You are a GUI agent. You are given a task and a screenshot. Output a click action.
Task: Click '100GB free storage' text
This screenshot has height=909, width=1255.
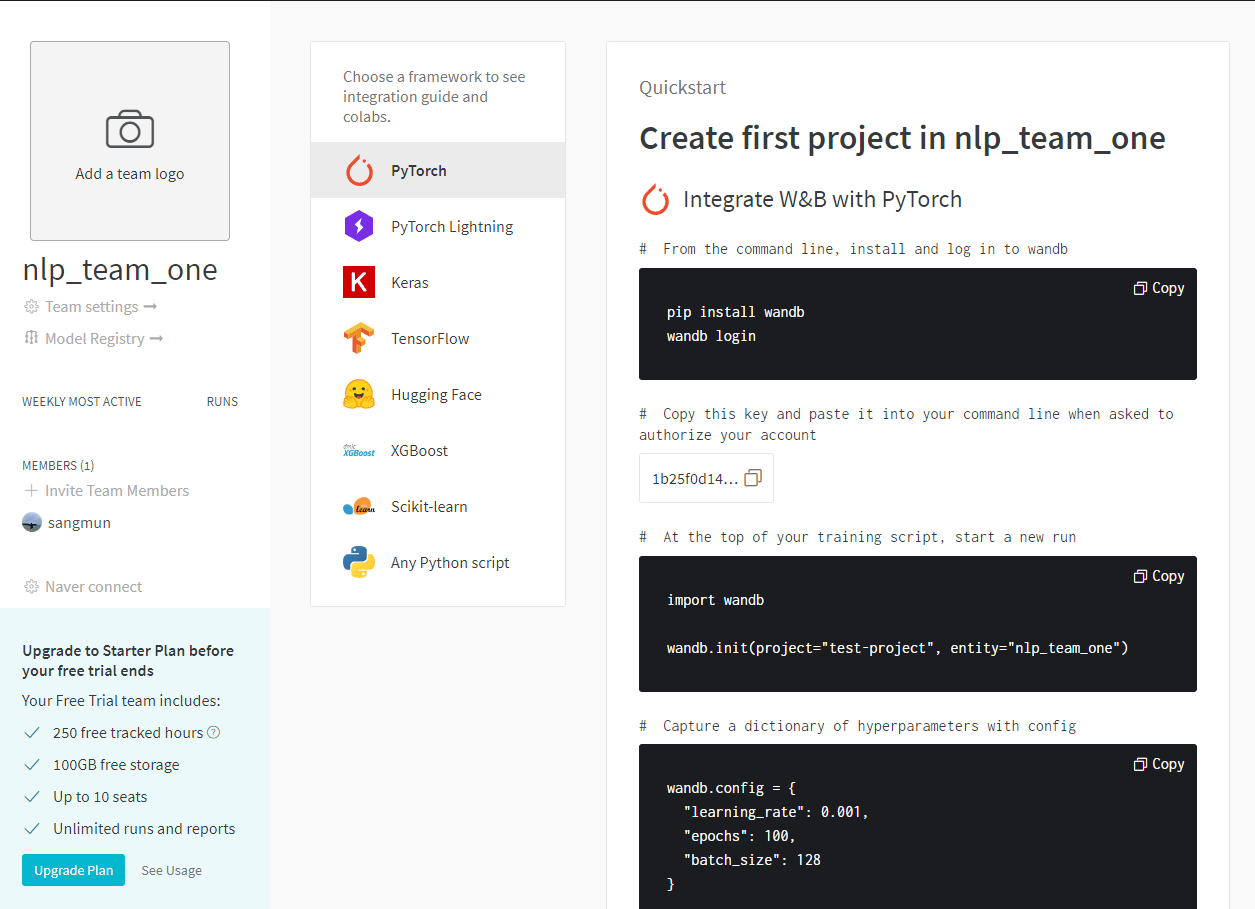tap(116, 765)
